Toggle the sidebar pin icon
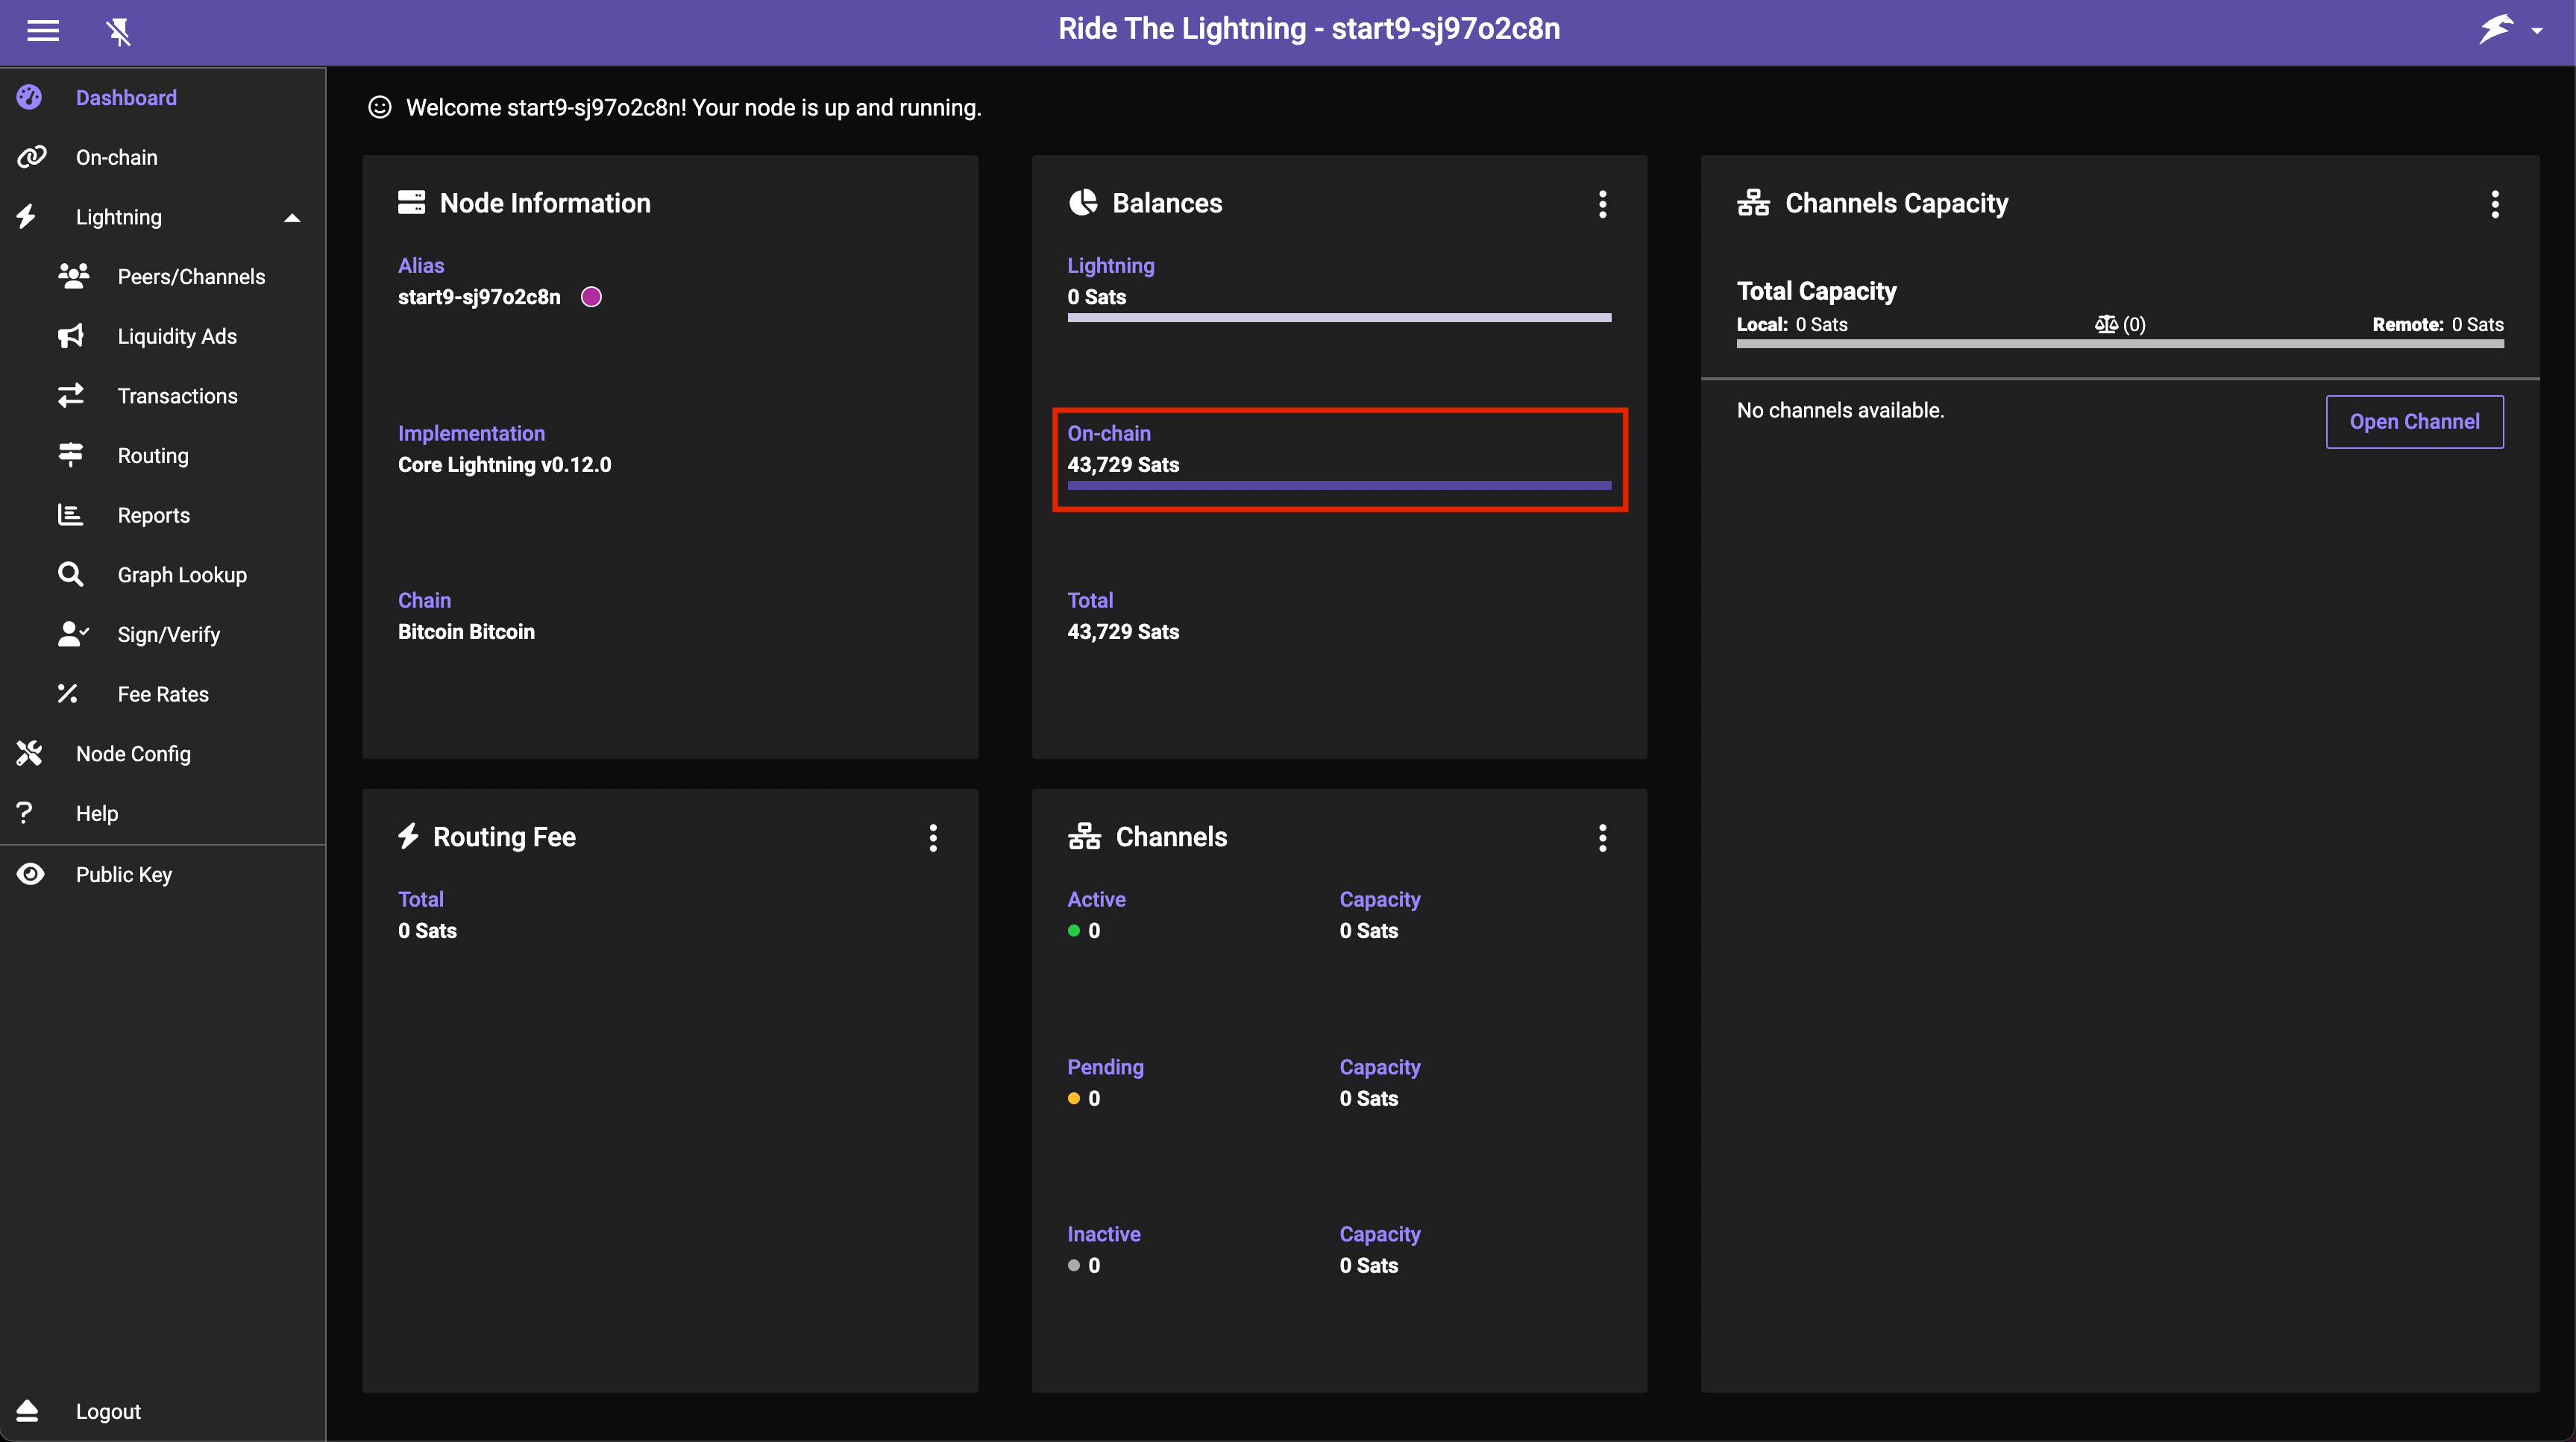This screenshot has width=2576, height=1442. (118, 32)
